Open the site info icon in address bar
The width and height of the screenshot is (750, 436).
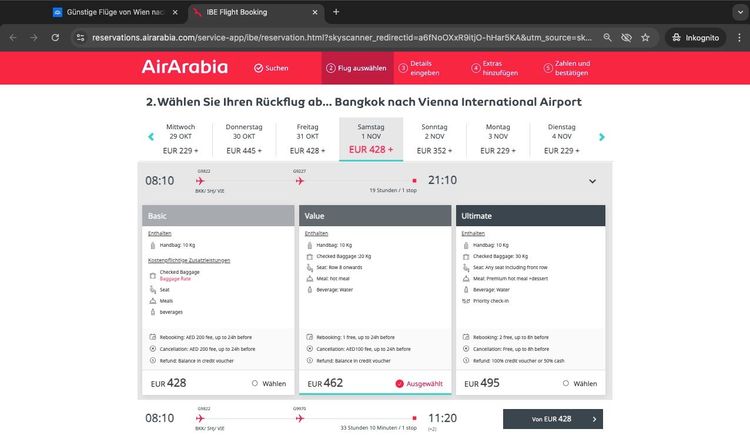[80, 37]
